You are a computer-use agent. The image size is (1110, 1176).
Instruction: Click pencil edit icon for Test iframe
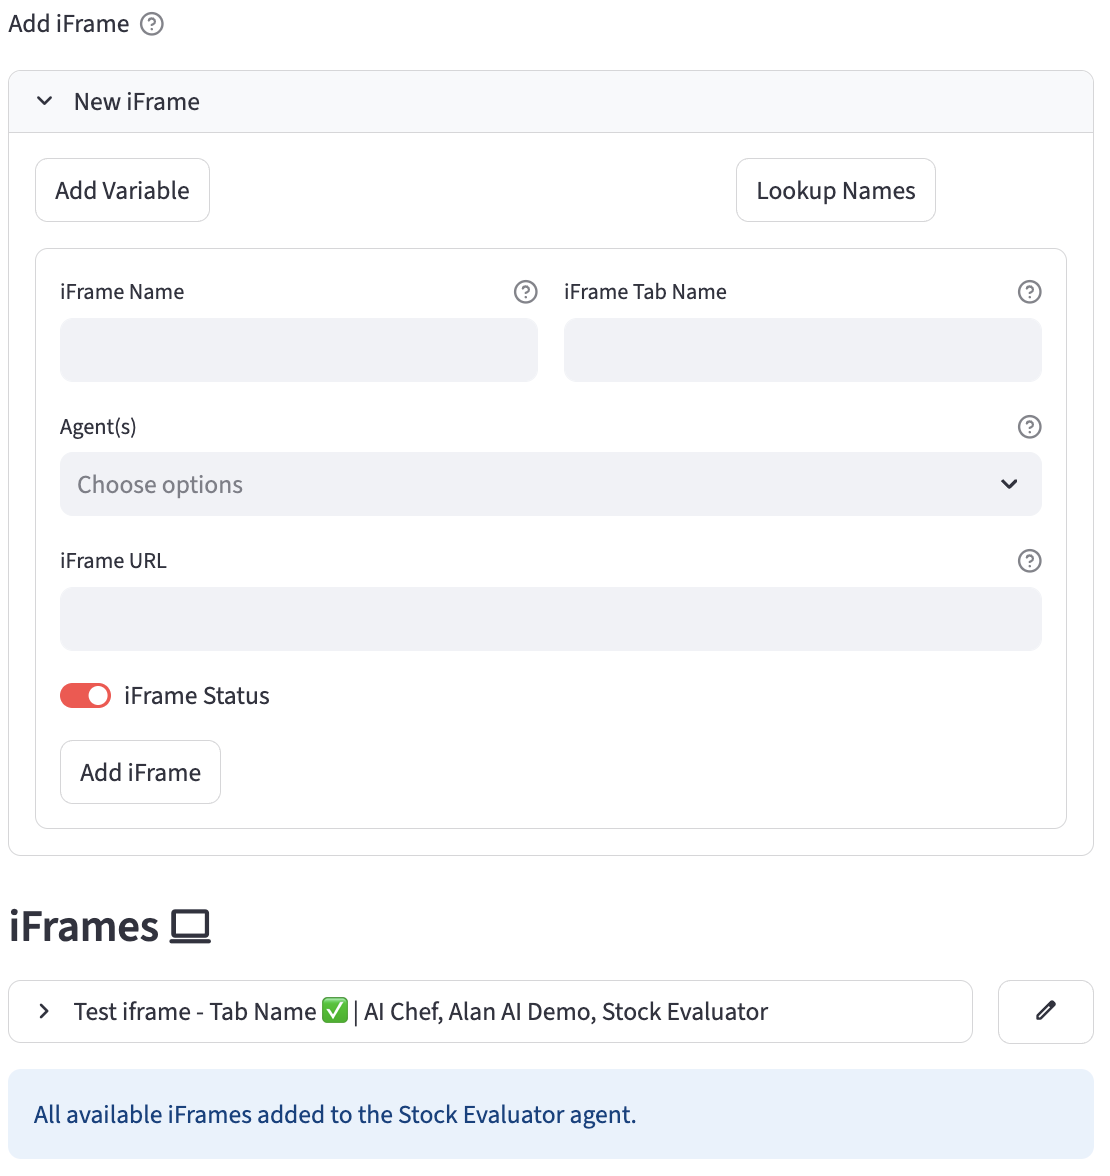(x=1045, y=1011)
